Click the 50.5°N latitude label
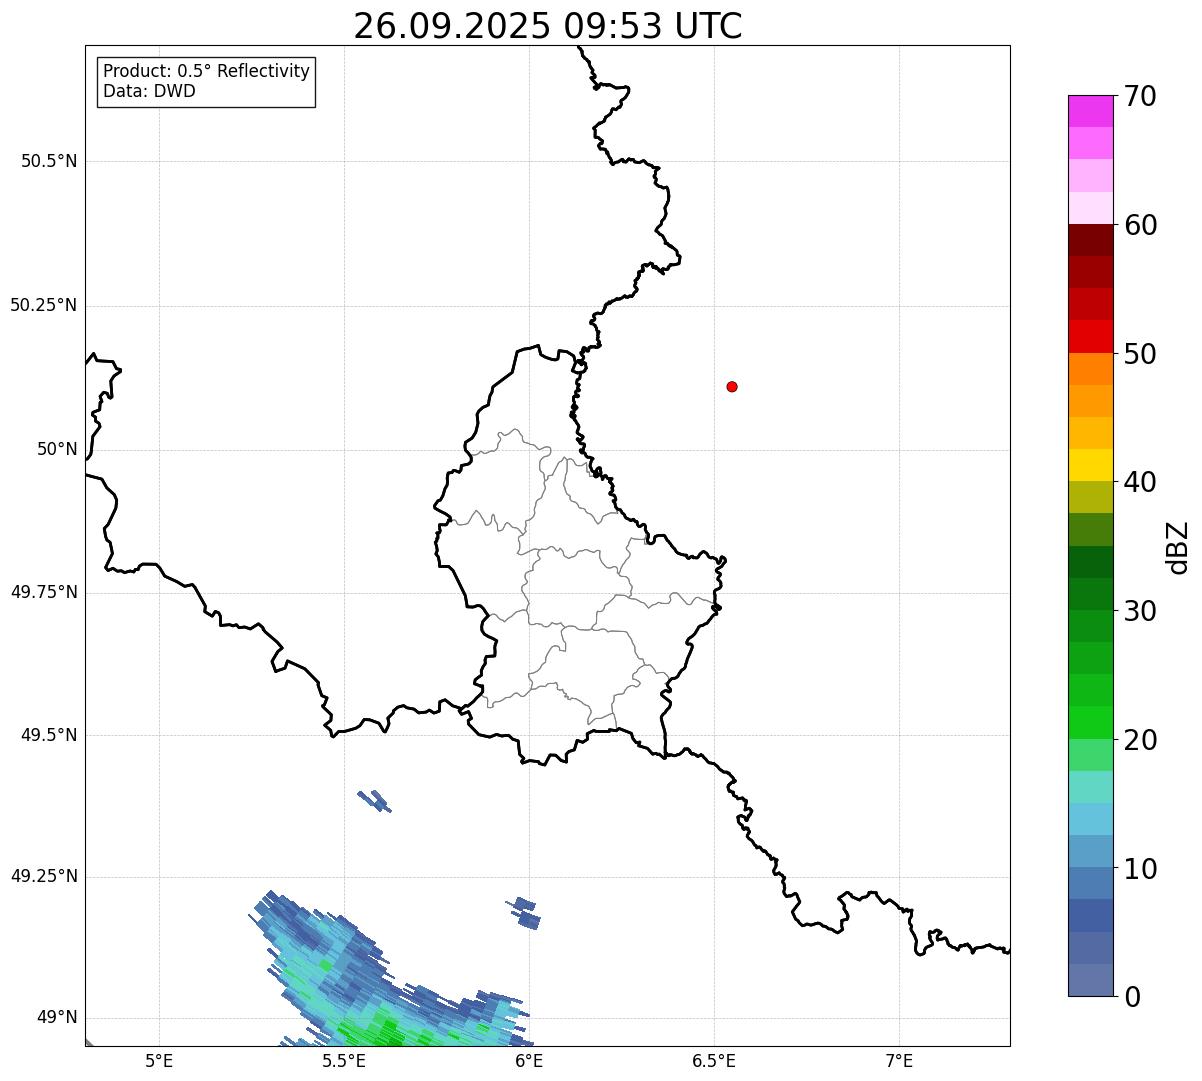The width and height of the screenshot is (1202, 1081). click(48, 161)
